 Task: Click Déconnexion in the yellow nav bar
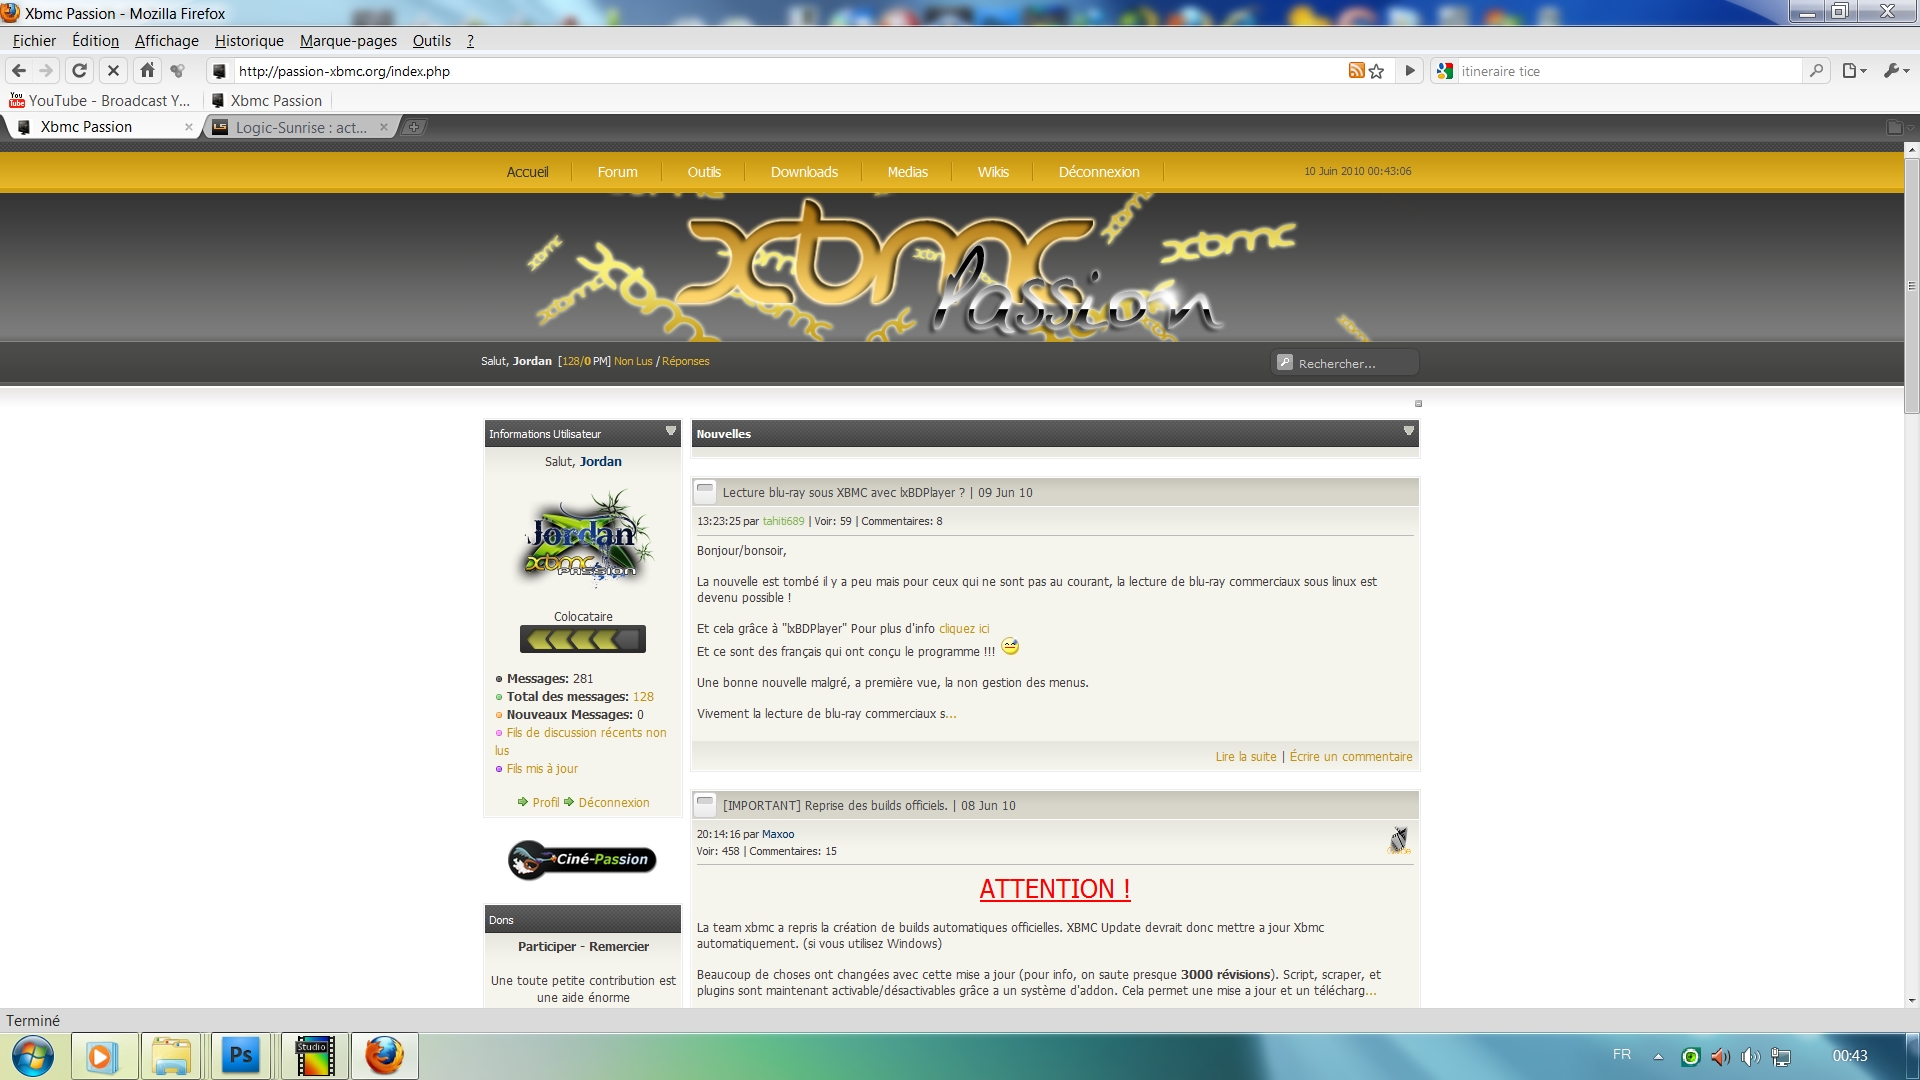point(1098,172)
